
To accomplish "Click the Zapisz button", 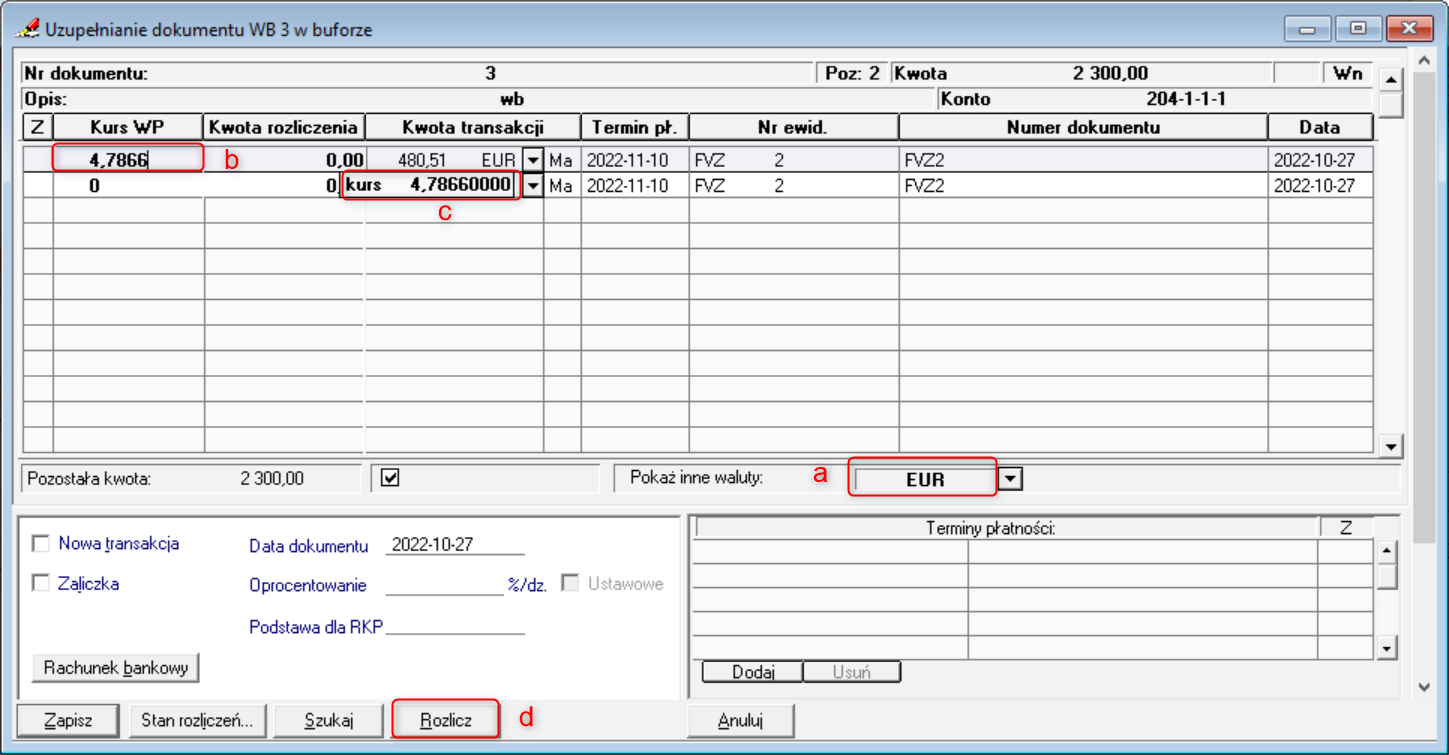I will 69,720.
